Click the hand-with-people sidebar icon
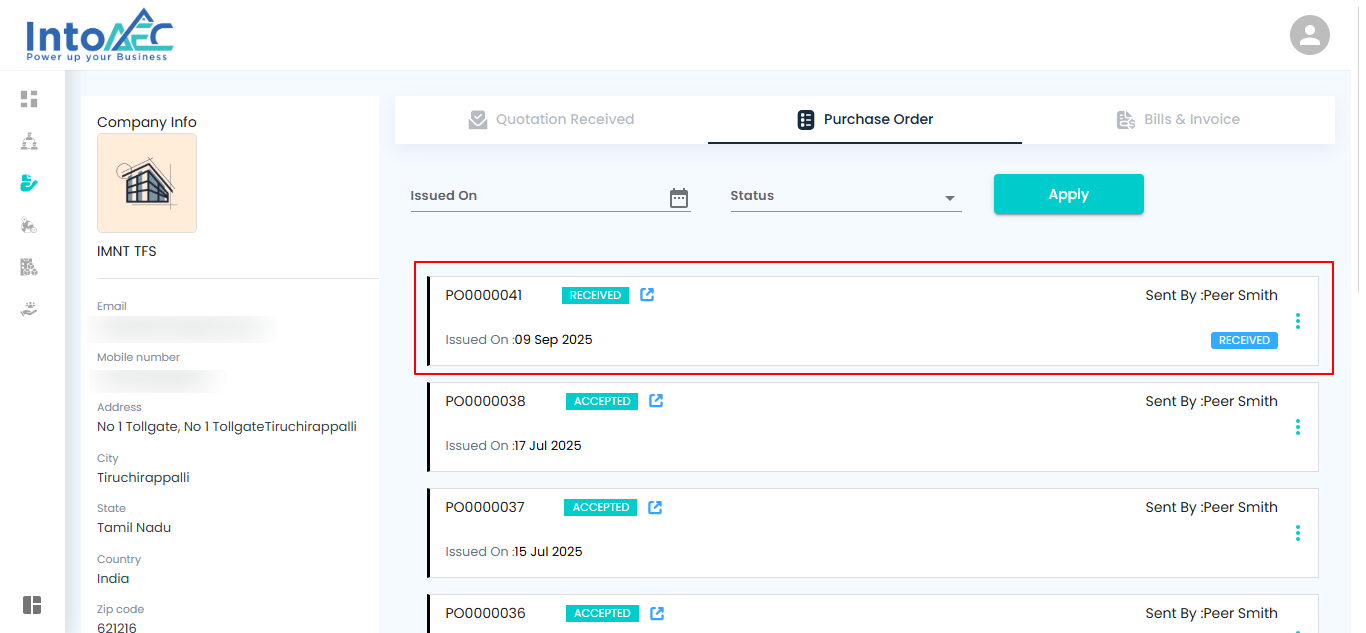The height and width of the screenshot is (633, 1366). [29, 309]
